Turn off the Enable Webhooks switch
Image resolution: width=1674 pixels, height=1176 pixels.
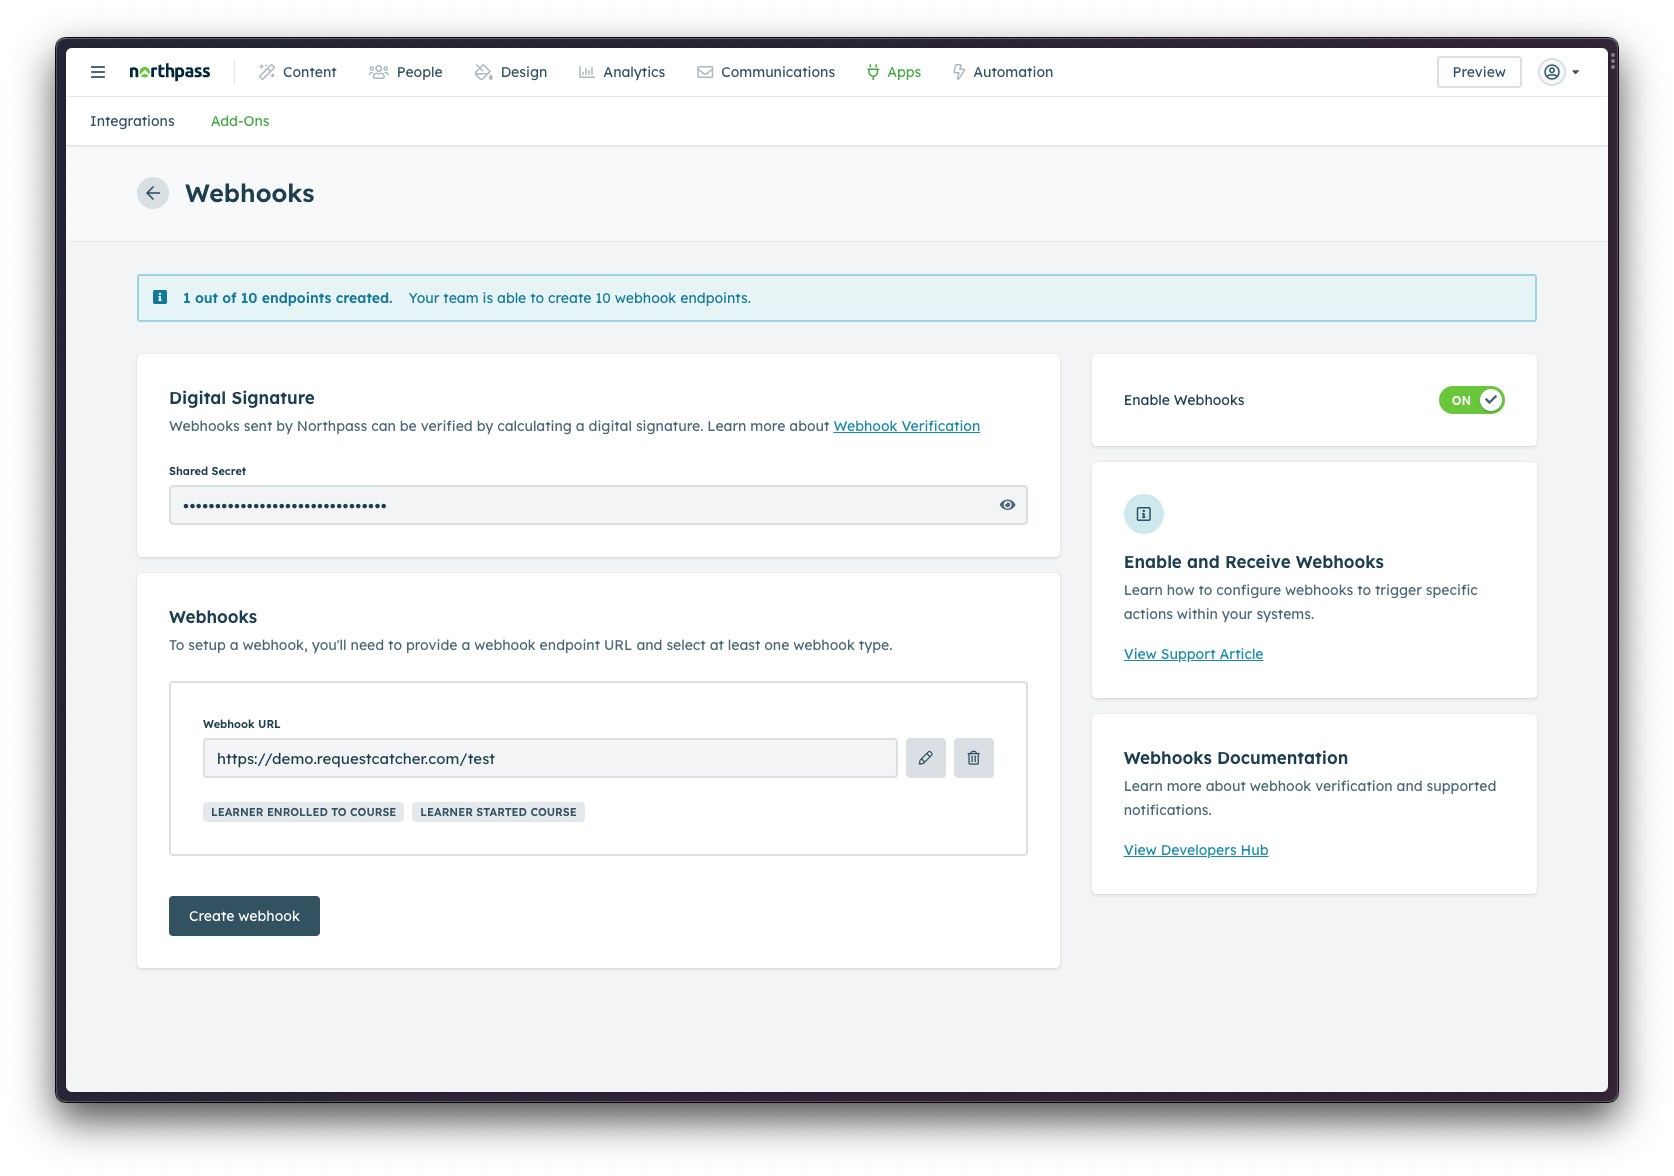(1471, 400)
